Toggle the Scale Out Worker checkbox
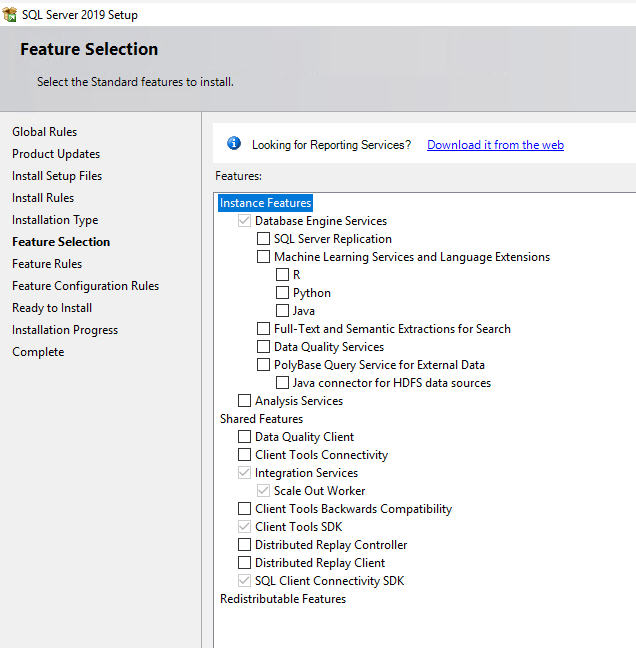Image resolution: width=636 pixels, height=648 pixels. pos(263,491)
